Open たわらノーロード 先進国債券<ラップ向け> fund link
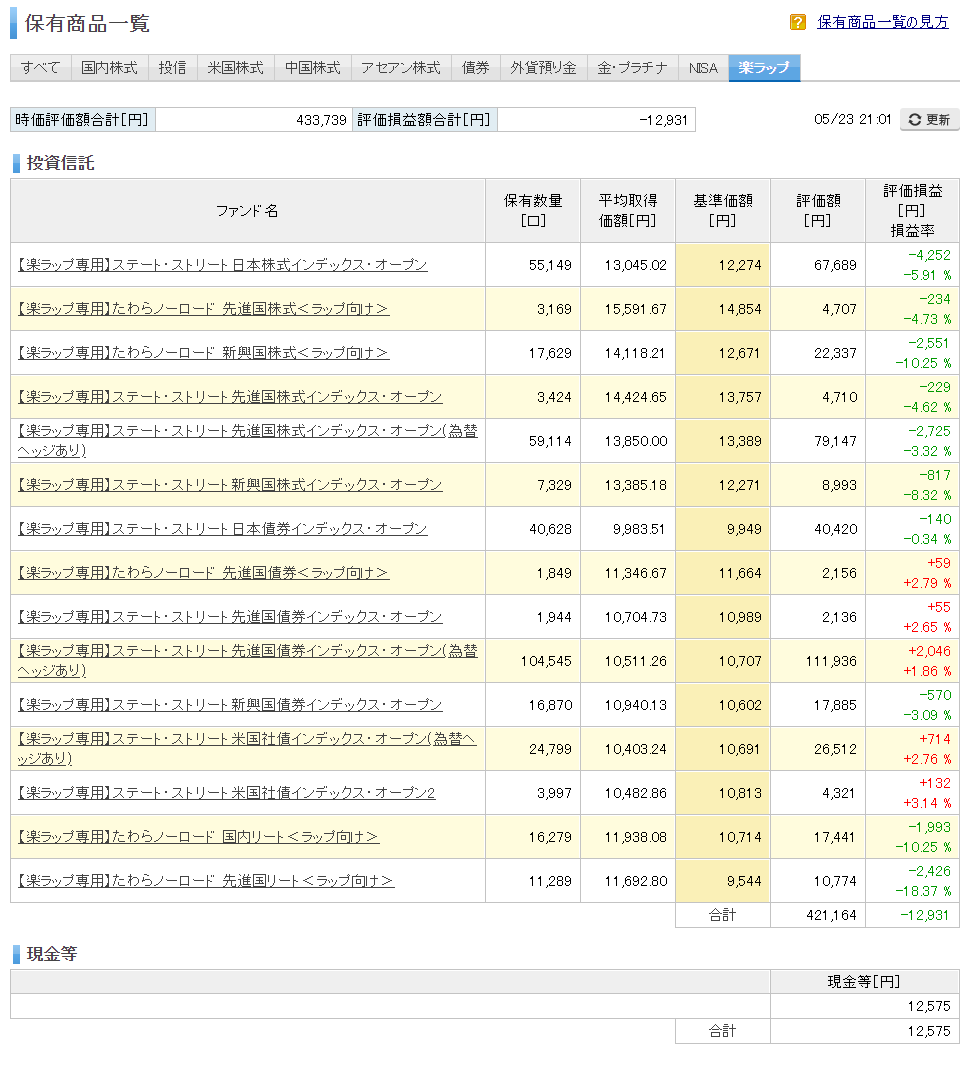The image size is (969, 1069). point(203,573)
